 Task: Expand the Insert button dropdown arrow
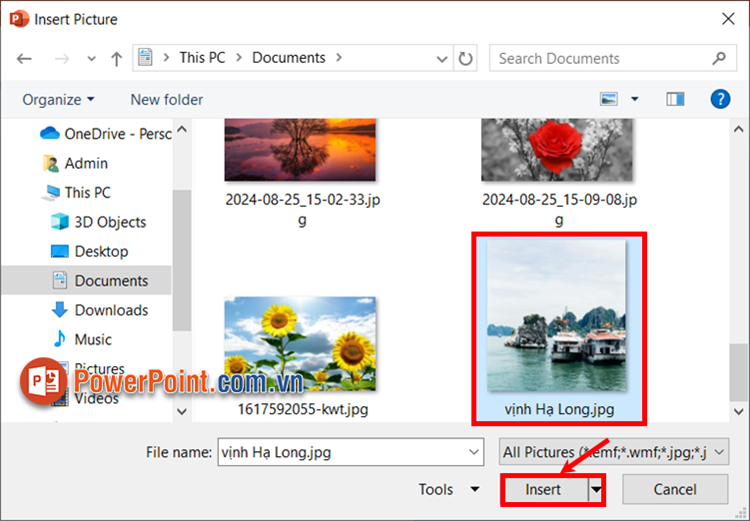[x=597, y=490]
